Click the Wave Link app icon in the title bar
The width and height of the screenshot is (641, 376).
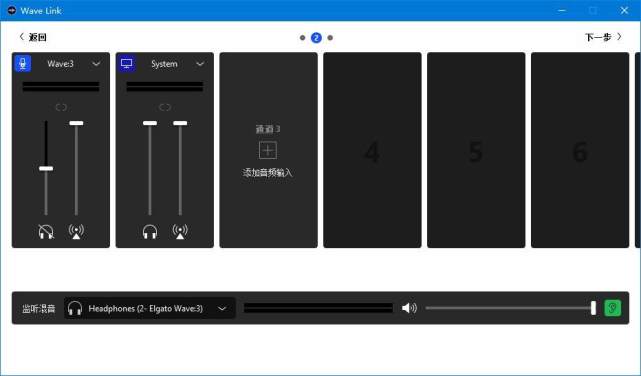point(12,10)
